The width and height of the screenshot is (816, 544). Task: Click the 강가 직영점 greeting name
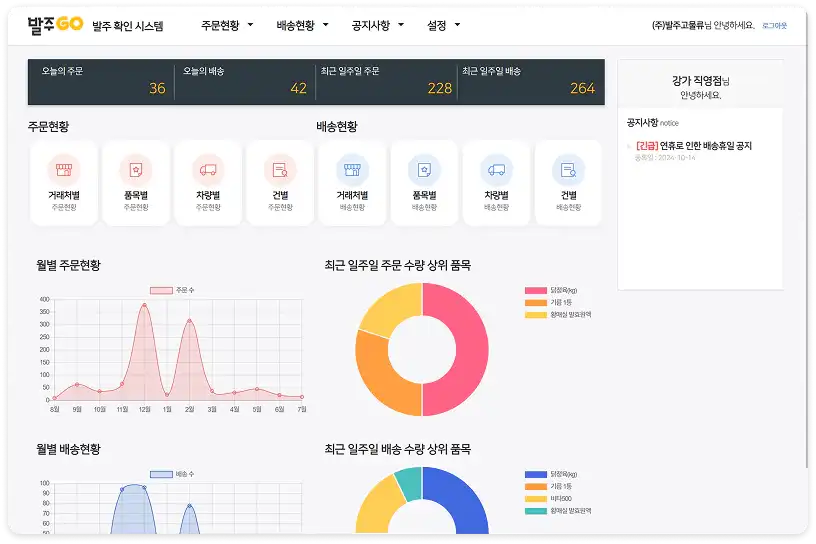tap(697, 81)
